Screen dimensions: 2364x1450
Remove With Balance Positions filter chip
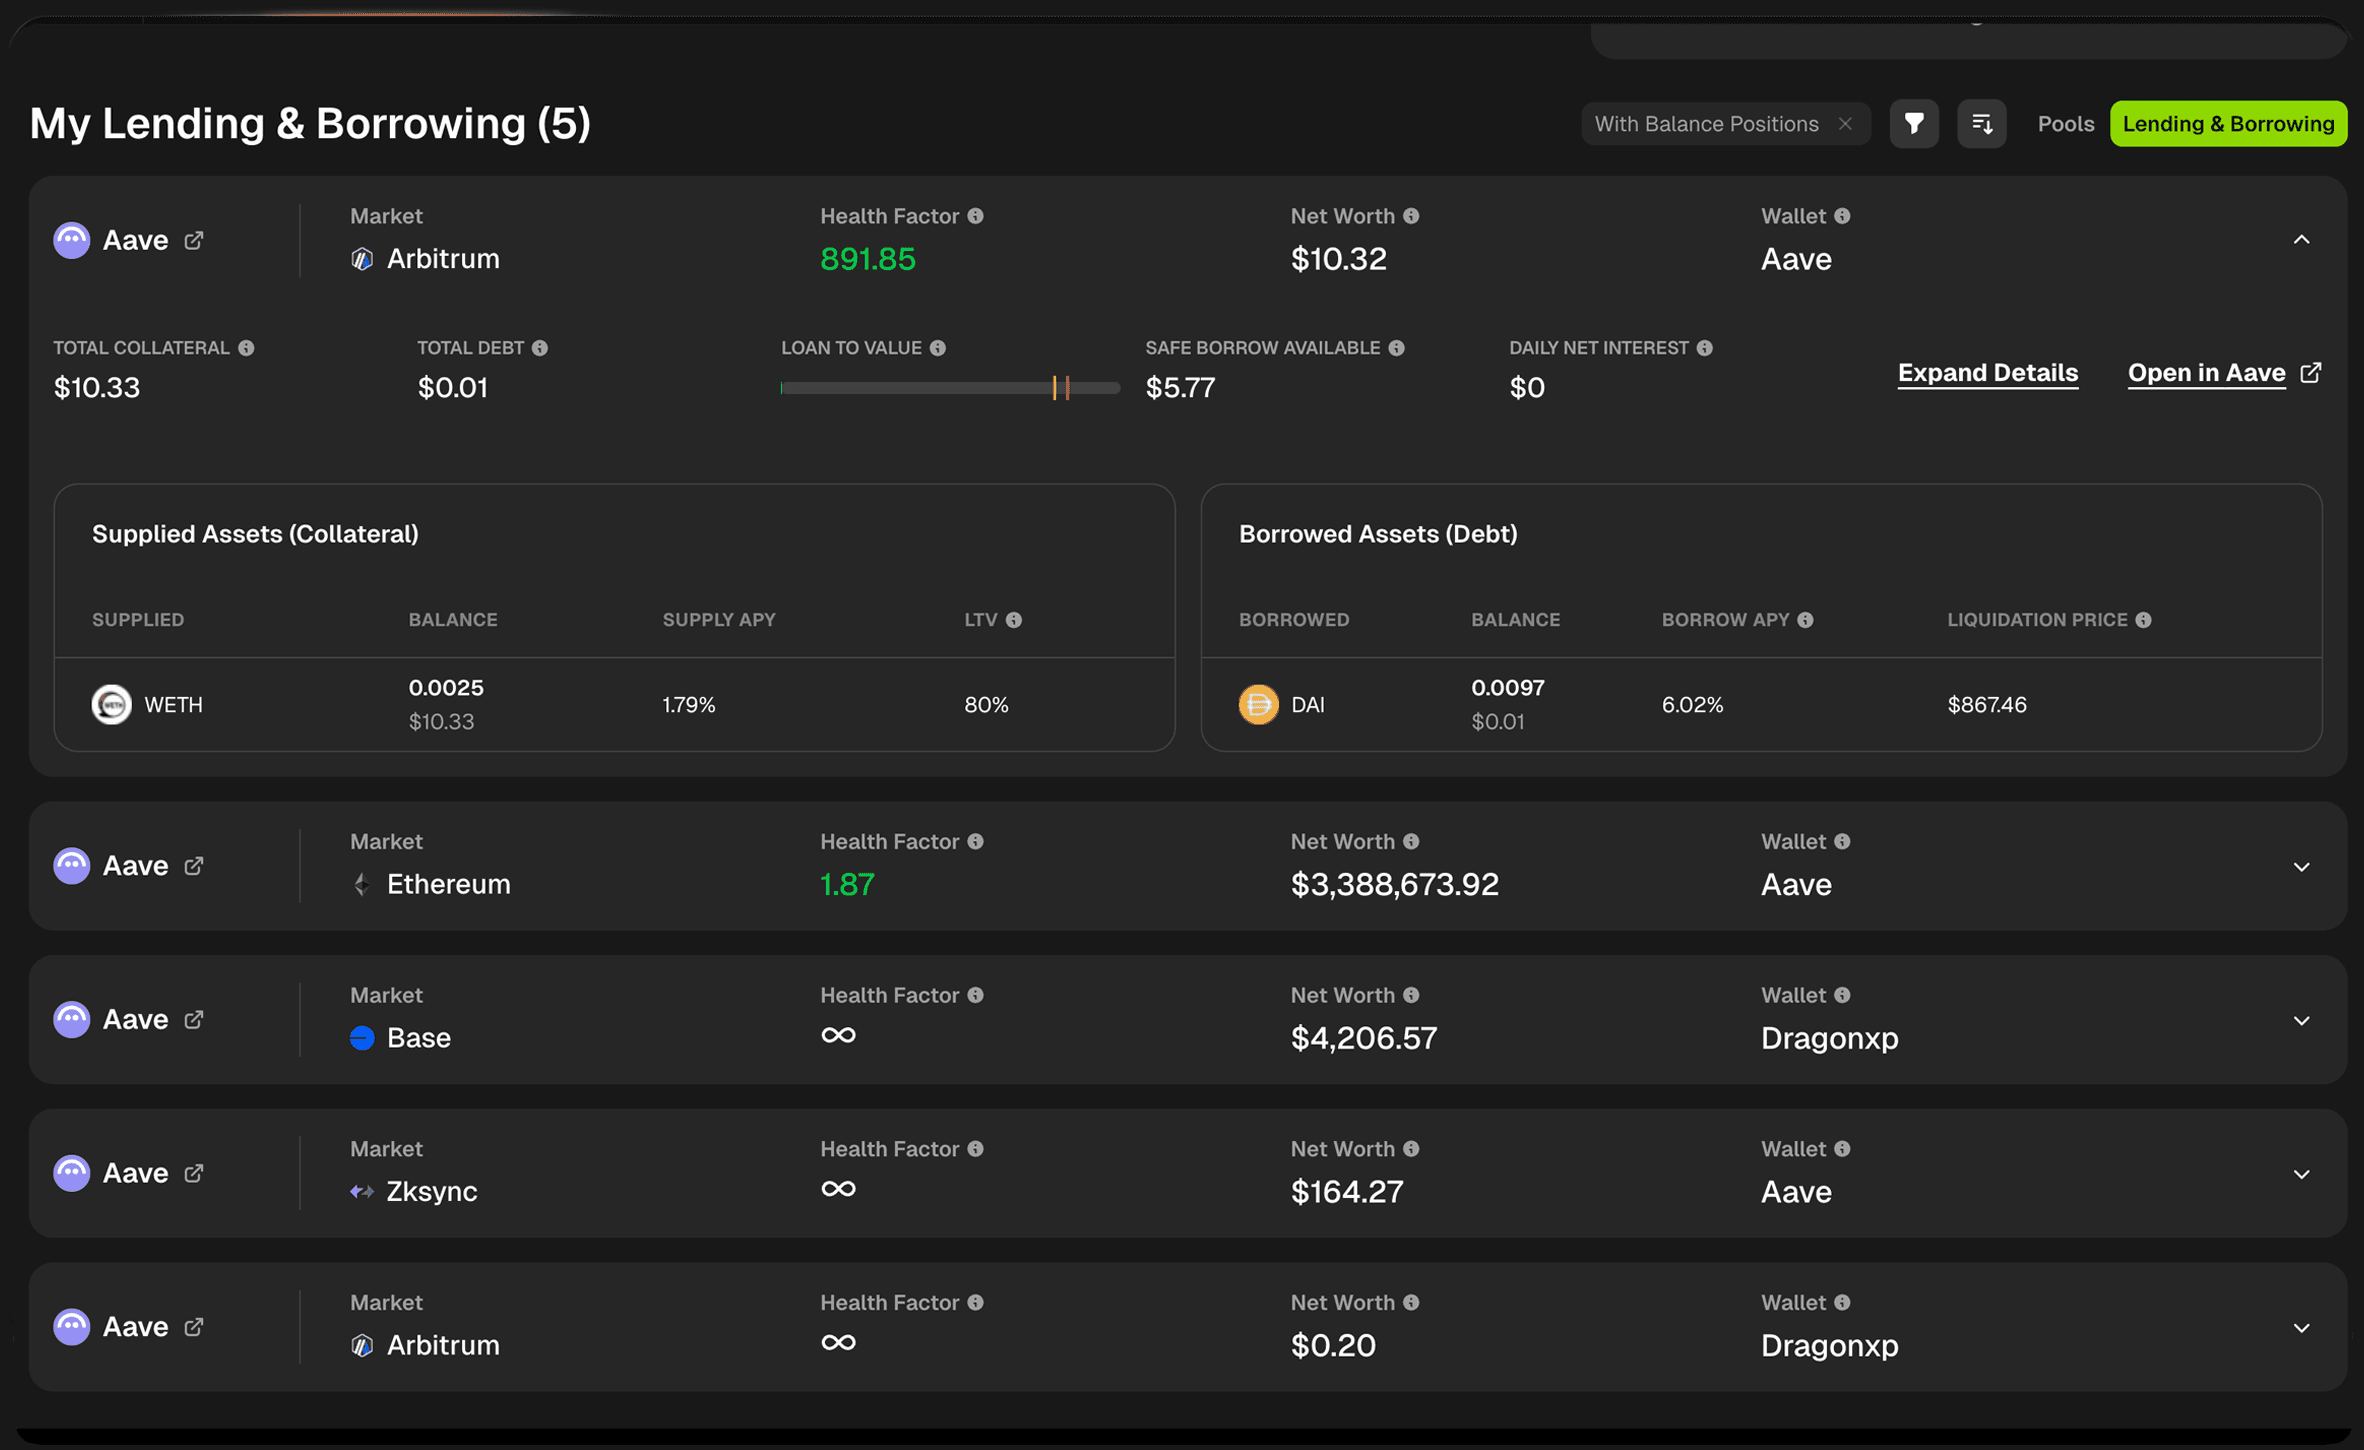click(x=1845, y=124)
